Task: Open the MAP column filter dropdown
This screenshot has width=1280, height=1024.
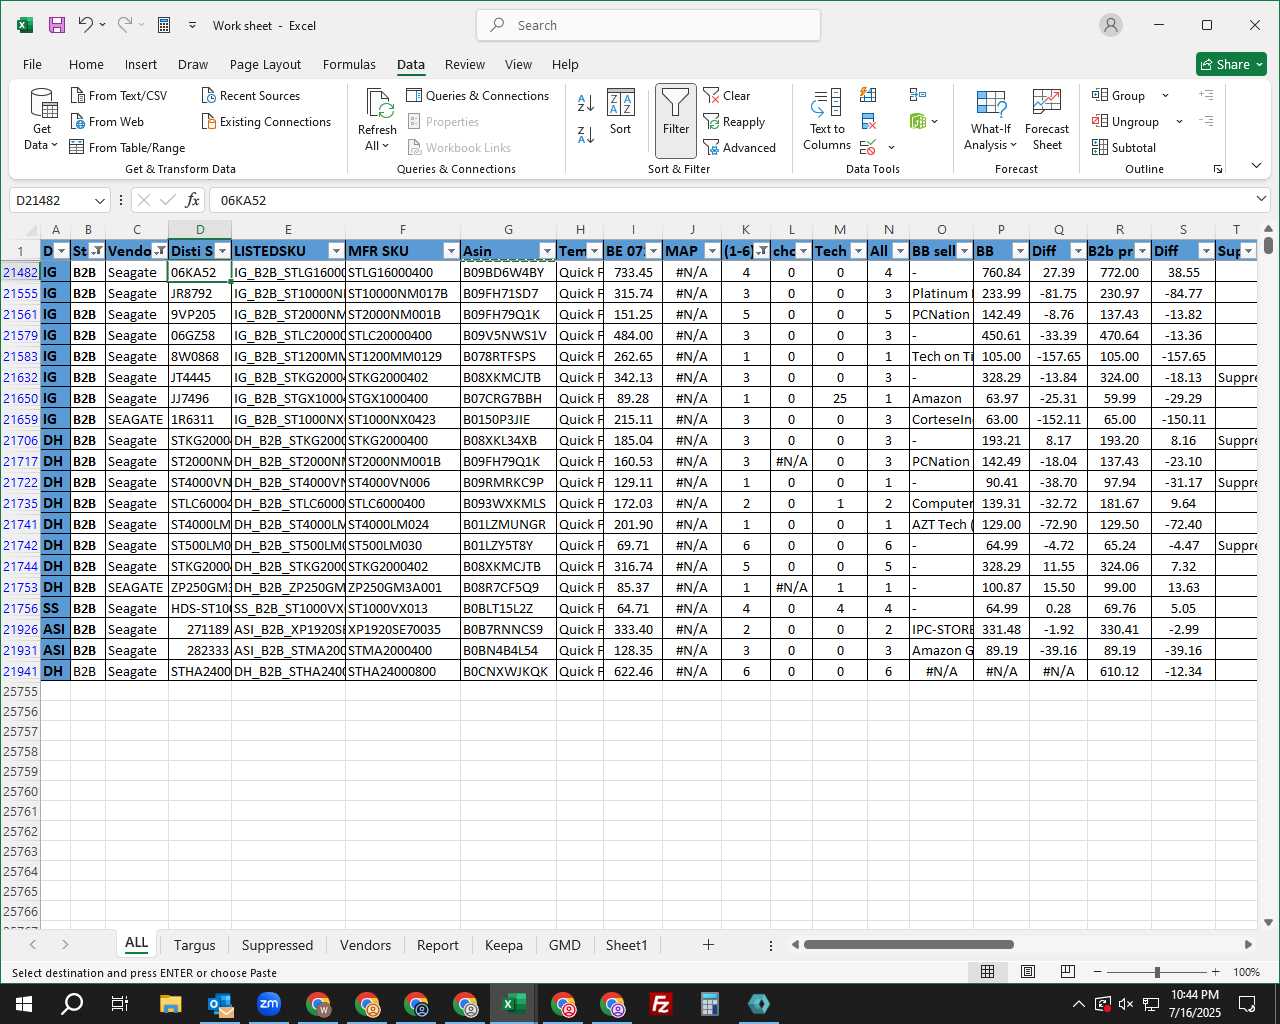Action: [712, 251]
